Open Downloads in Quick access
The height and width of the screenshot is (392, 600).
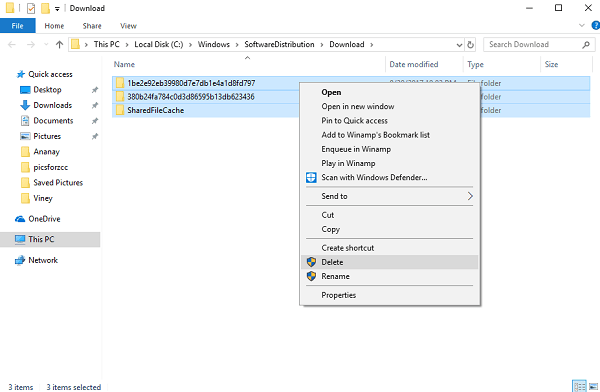click(x=52, y=105)
